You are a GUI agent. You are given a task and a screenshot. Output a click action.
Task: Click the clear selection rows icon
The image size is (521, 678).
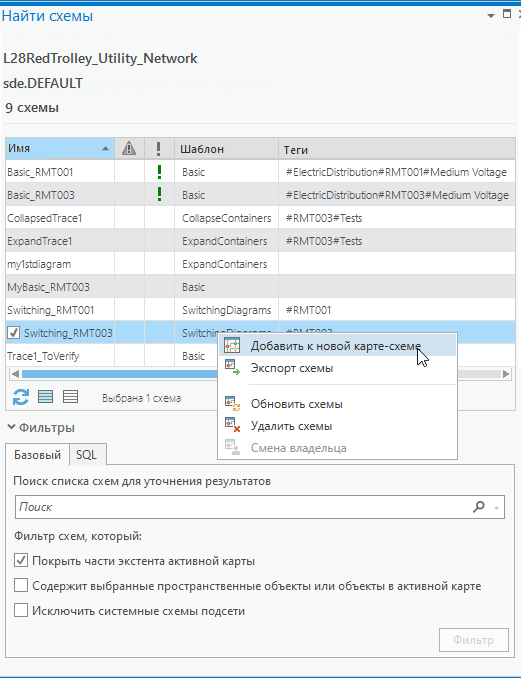(70, 397)
